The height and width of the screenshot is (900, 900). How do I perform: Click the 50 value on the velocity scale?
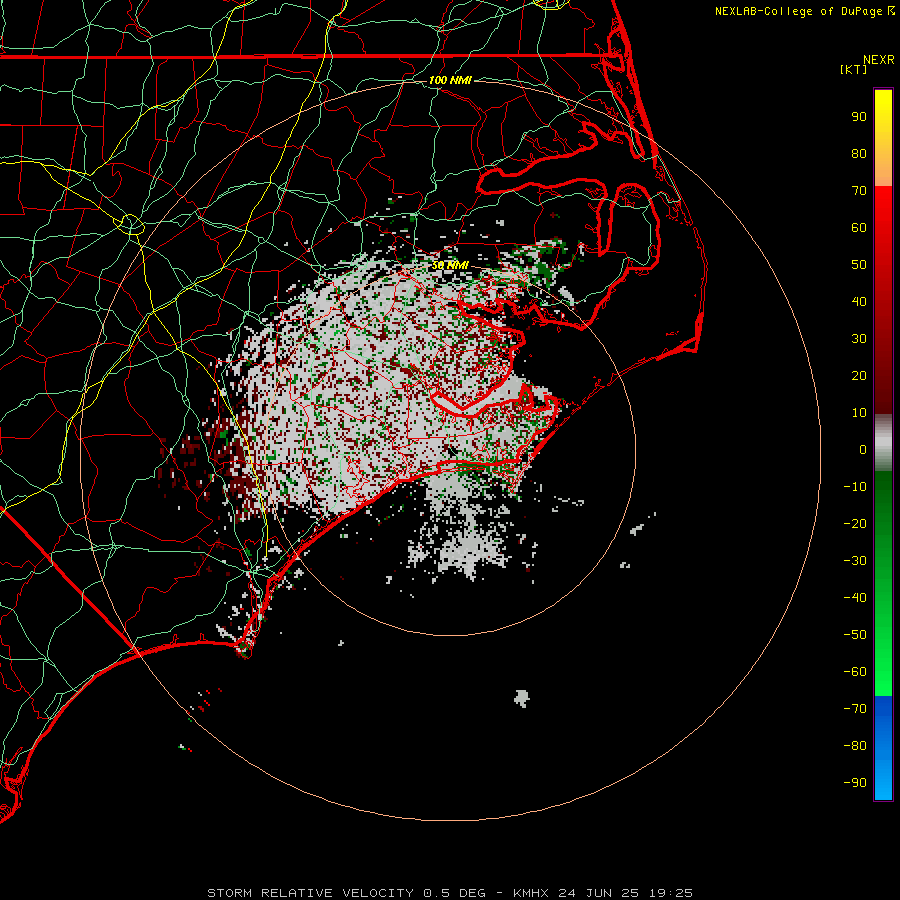[859, 265]
